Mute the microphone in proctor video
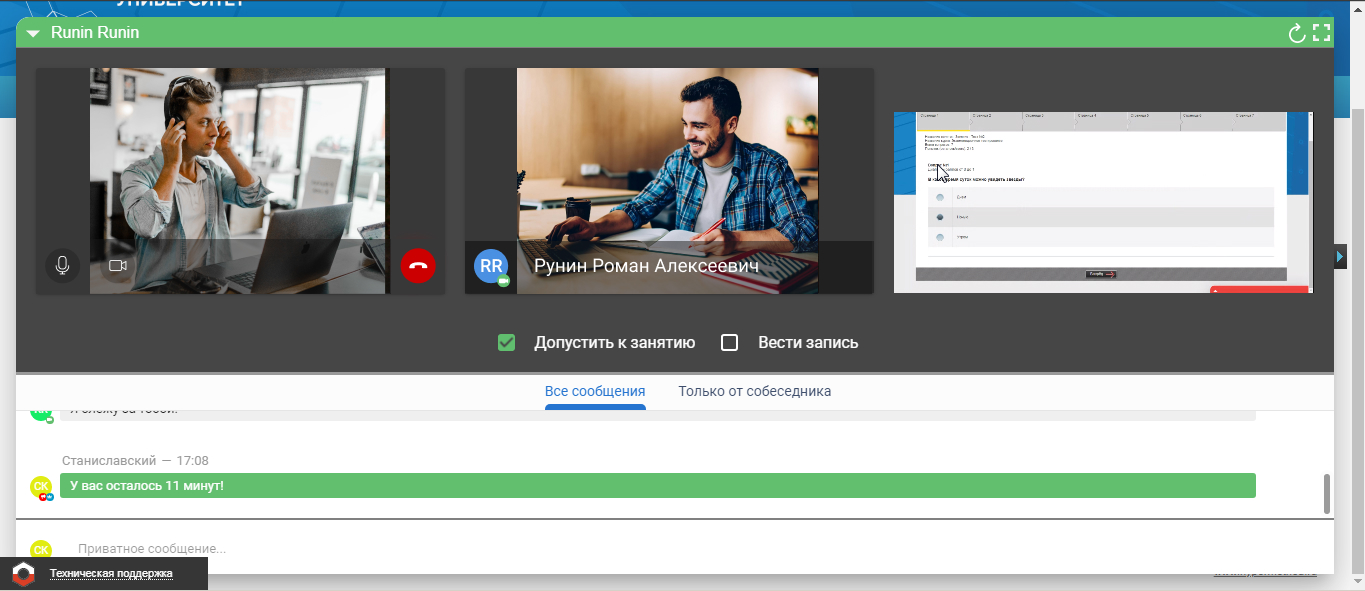The height and width of the screenshot is (591, 1365). (62, 266)
